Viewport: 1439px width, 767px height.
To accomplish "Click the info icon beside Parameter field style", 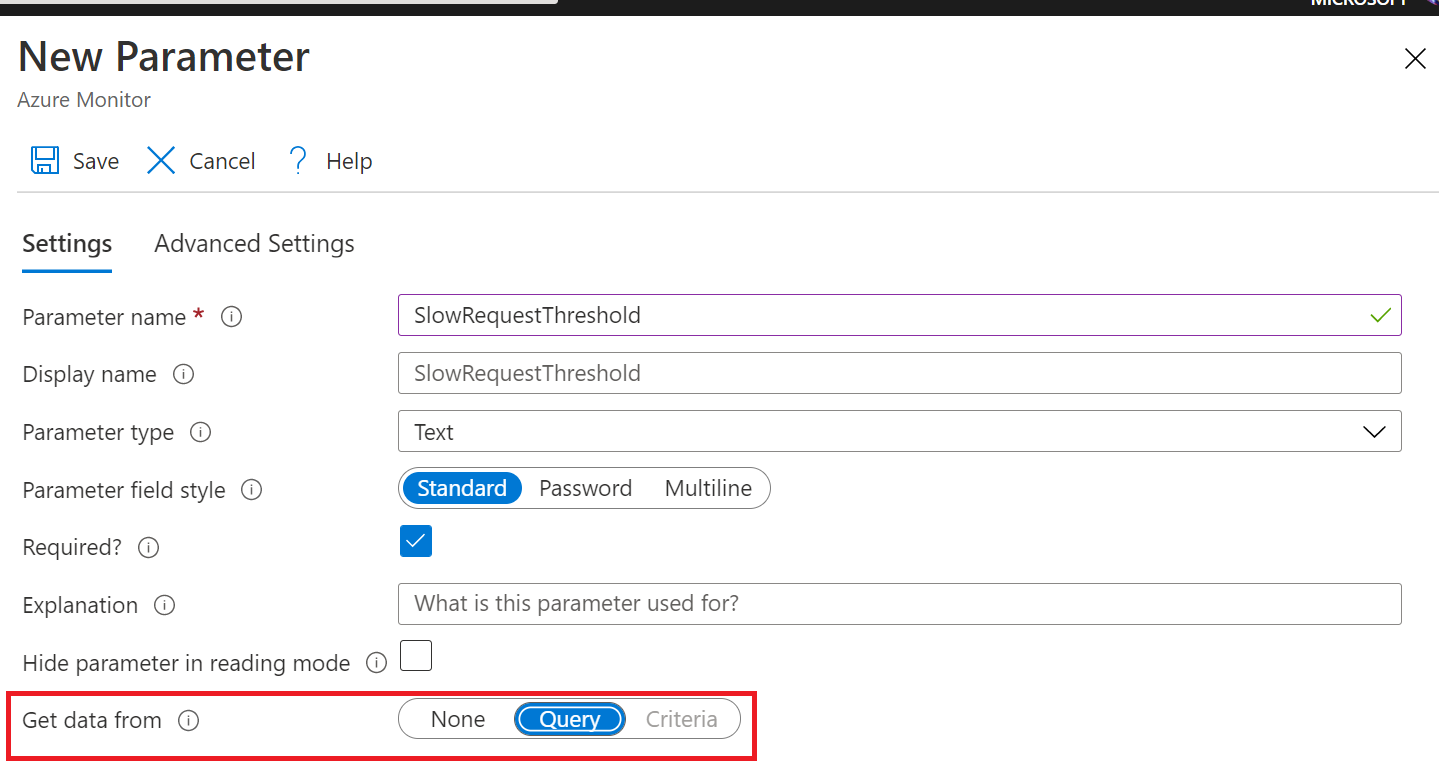I will [251, 490].
